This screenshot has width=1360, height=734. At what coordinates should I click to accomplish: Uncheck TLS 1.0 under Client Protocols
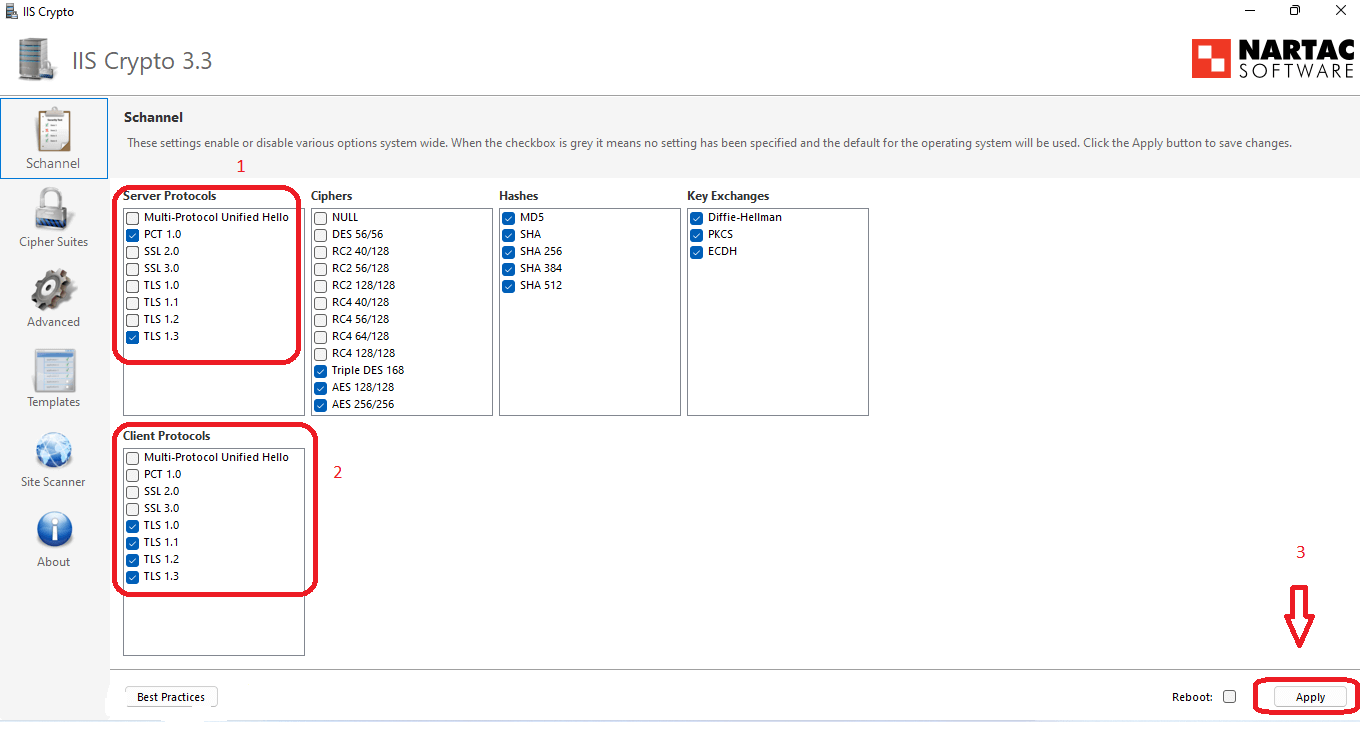133,525
